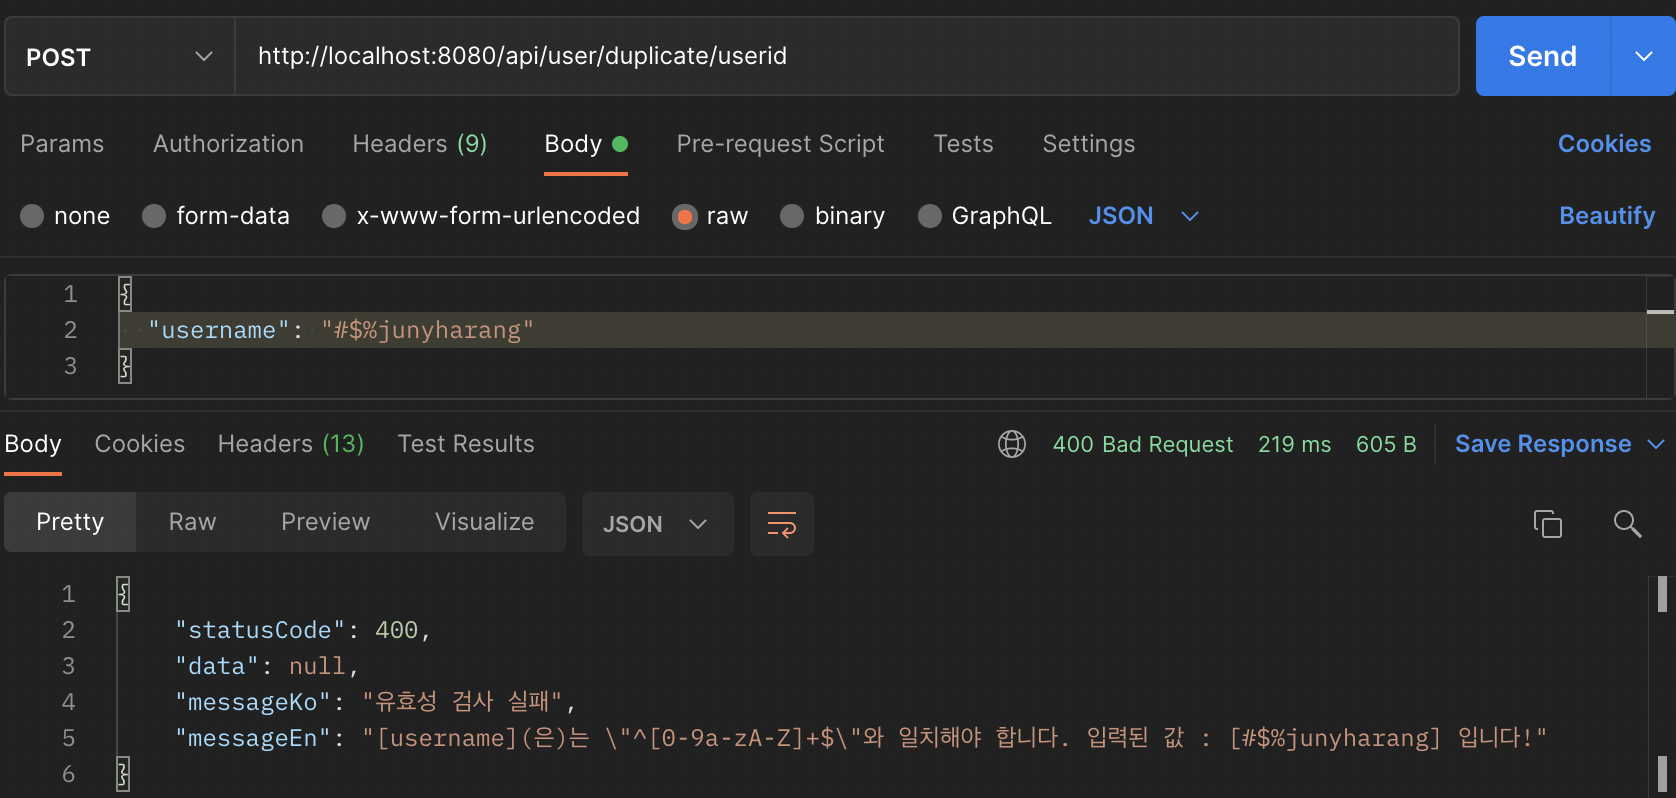Open the POST method dropdown
1676x798 pixels.
tap(120, 56)
